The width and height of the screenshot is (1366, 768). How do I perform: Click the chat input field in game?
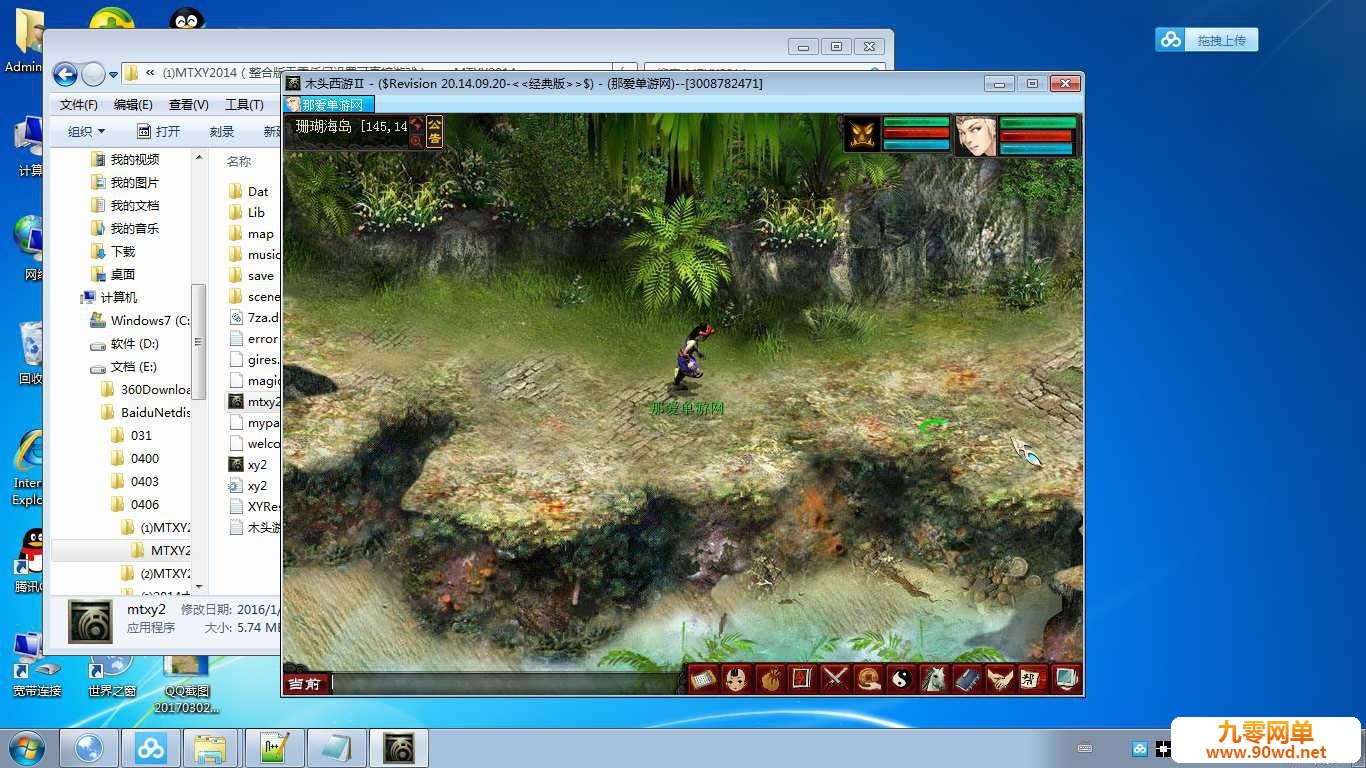[508, 684]
